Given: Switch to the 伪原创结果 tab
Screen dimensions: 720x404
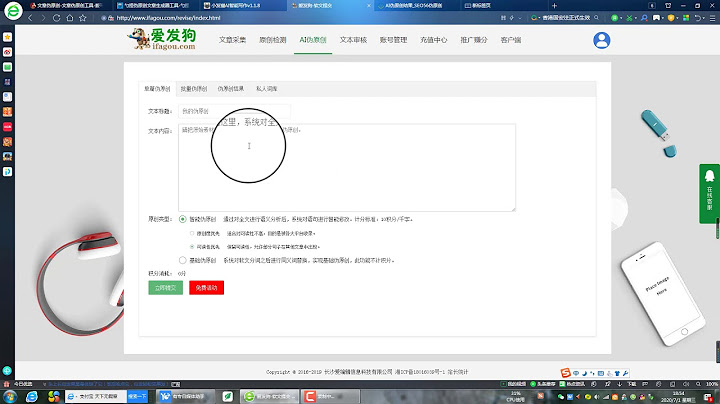Looking at the screenshot, I should 231,89.
